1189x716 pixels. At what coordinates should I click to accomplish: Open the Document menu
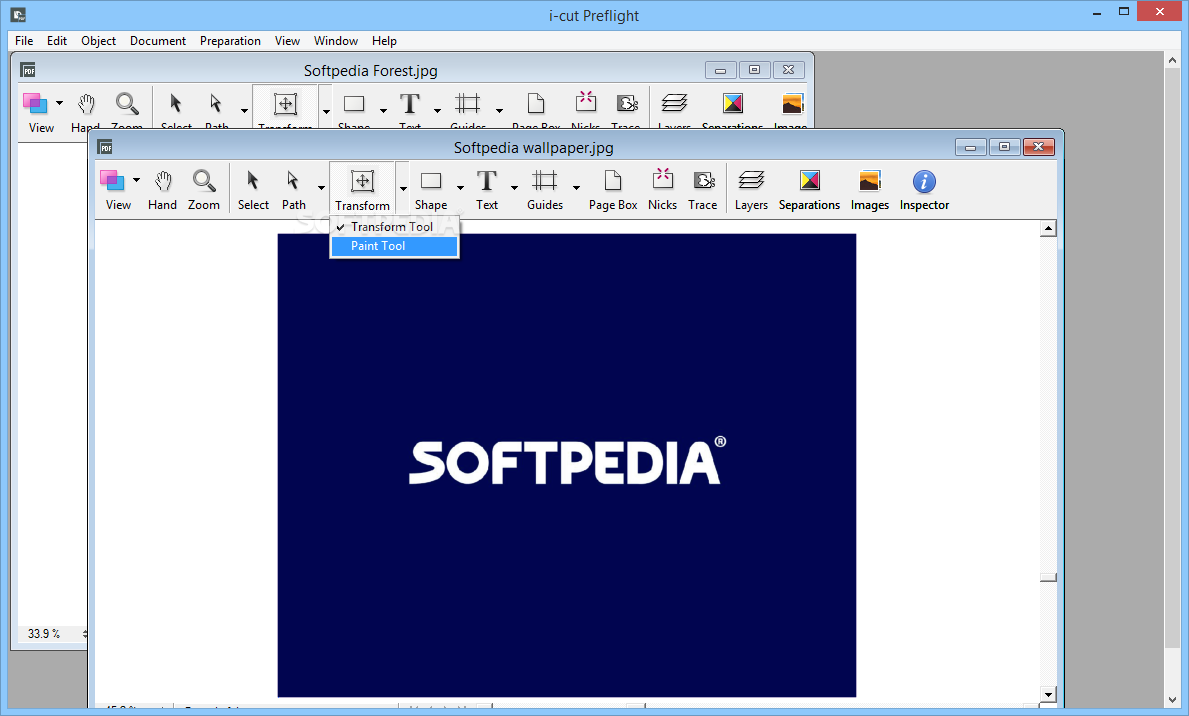coord(158,41)
